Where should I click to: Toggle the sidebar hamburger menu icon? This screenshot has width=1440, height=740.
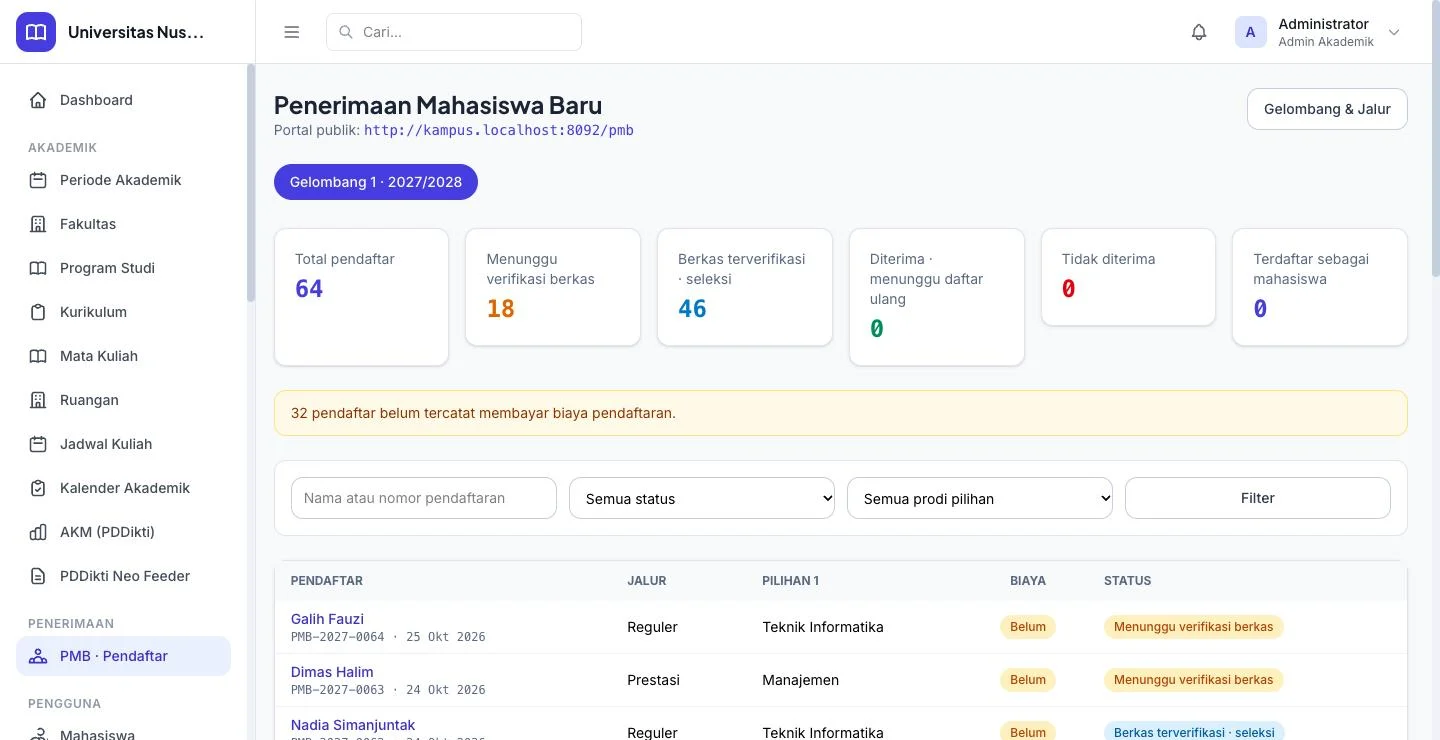pyautogui.click(x=292, y=32)
